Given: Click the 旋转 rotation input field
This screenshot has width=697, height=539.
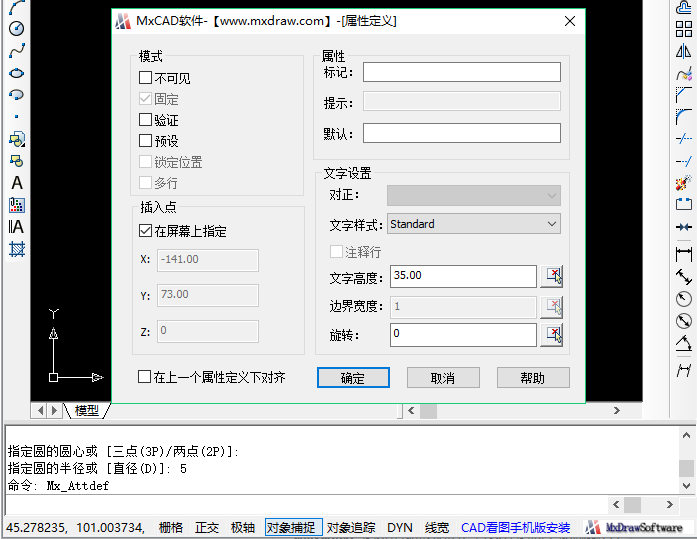Looking at the screenshot, I should click(x=463, y=335).
